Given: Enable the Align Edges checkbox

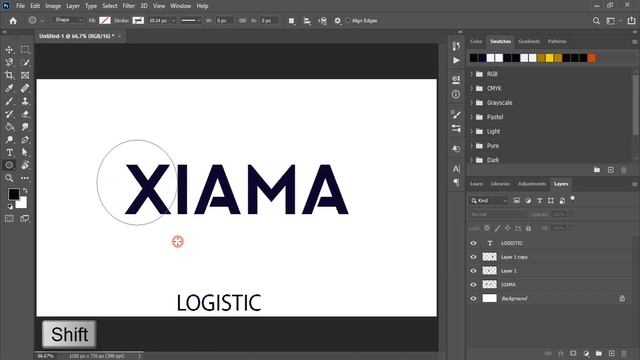Looking at the screenshot, I should click(x=348, y=20).
